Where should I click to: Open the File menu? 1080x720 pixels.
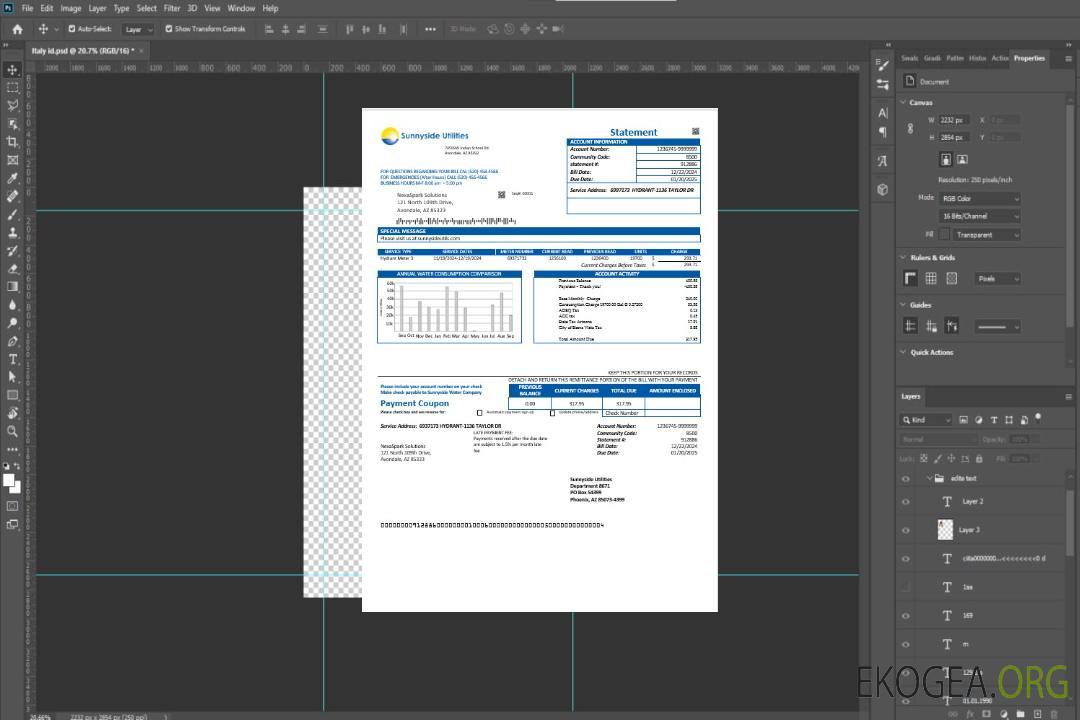point(28,8)
